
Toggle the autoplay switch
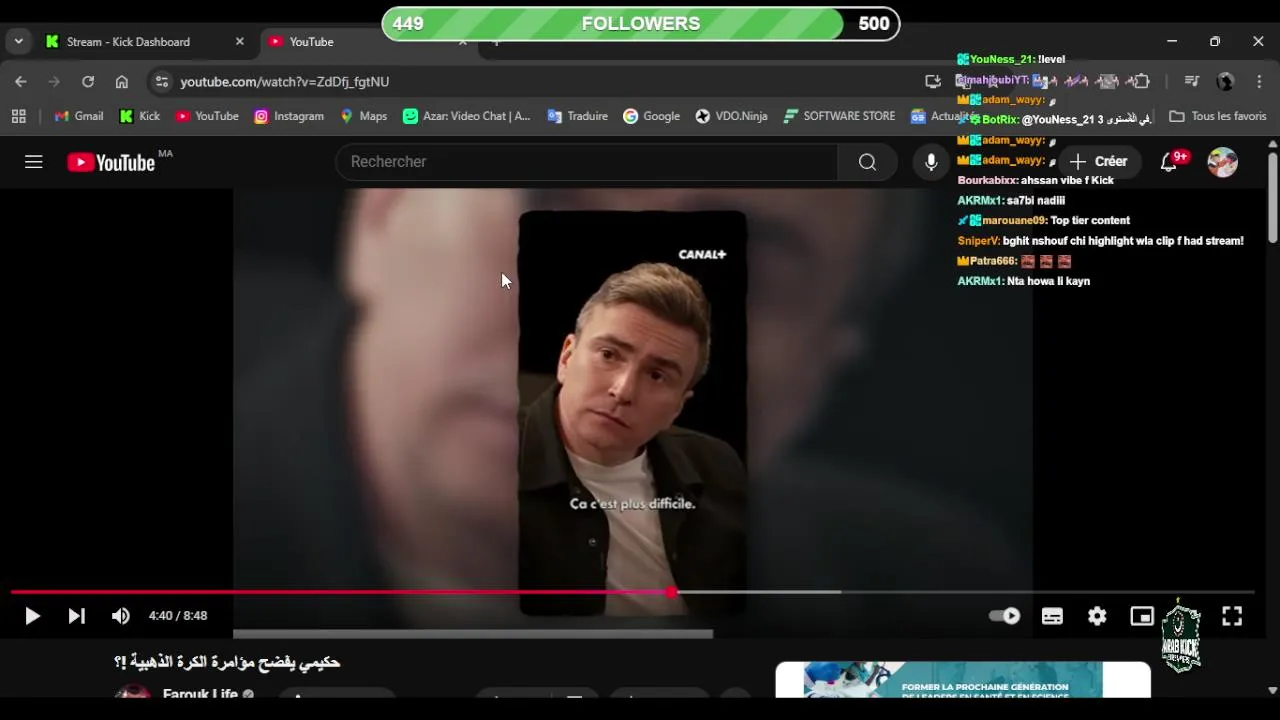(x=1004, y=616)
